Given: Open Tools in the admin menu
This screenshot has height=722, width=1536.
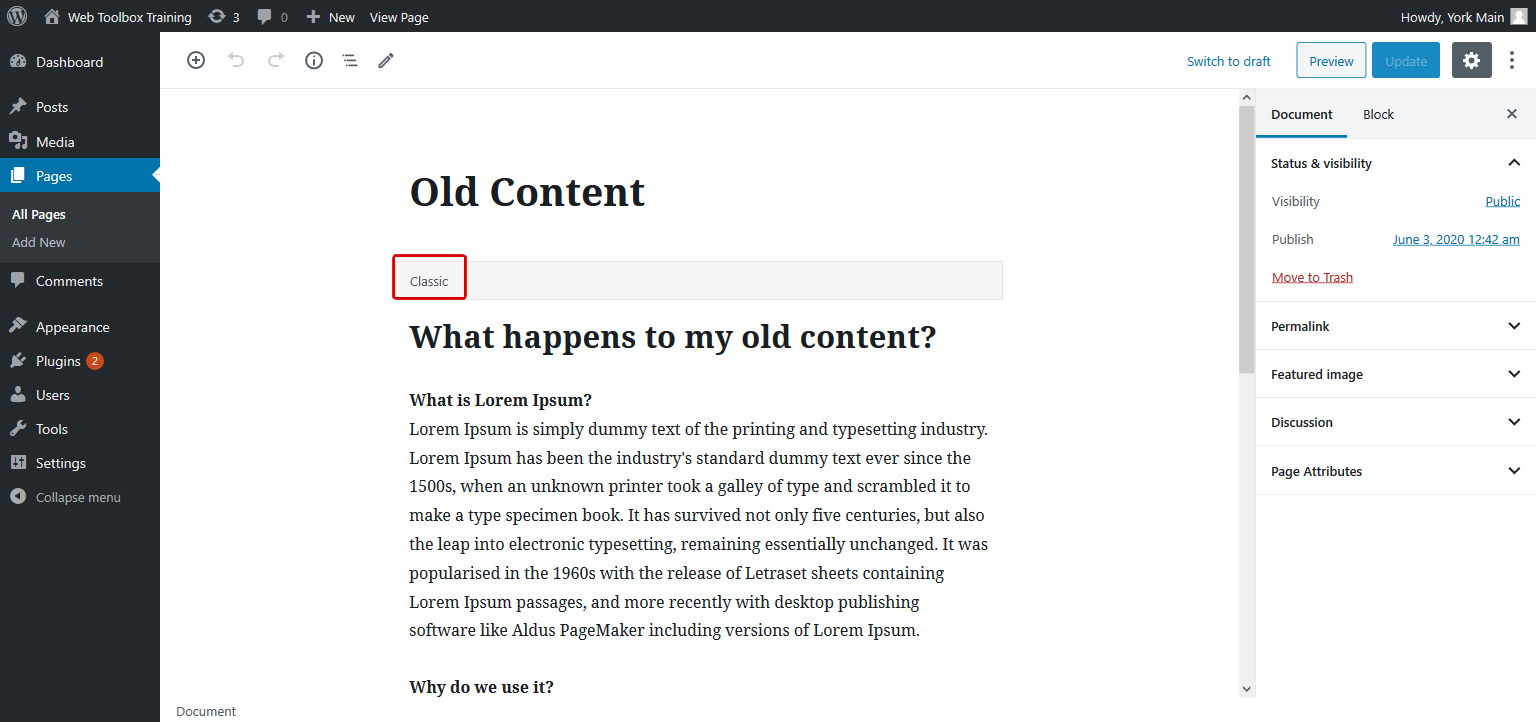Looking at the screenshot, I should pos(80,429).
